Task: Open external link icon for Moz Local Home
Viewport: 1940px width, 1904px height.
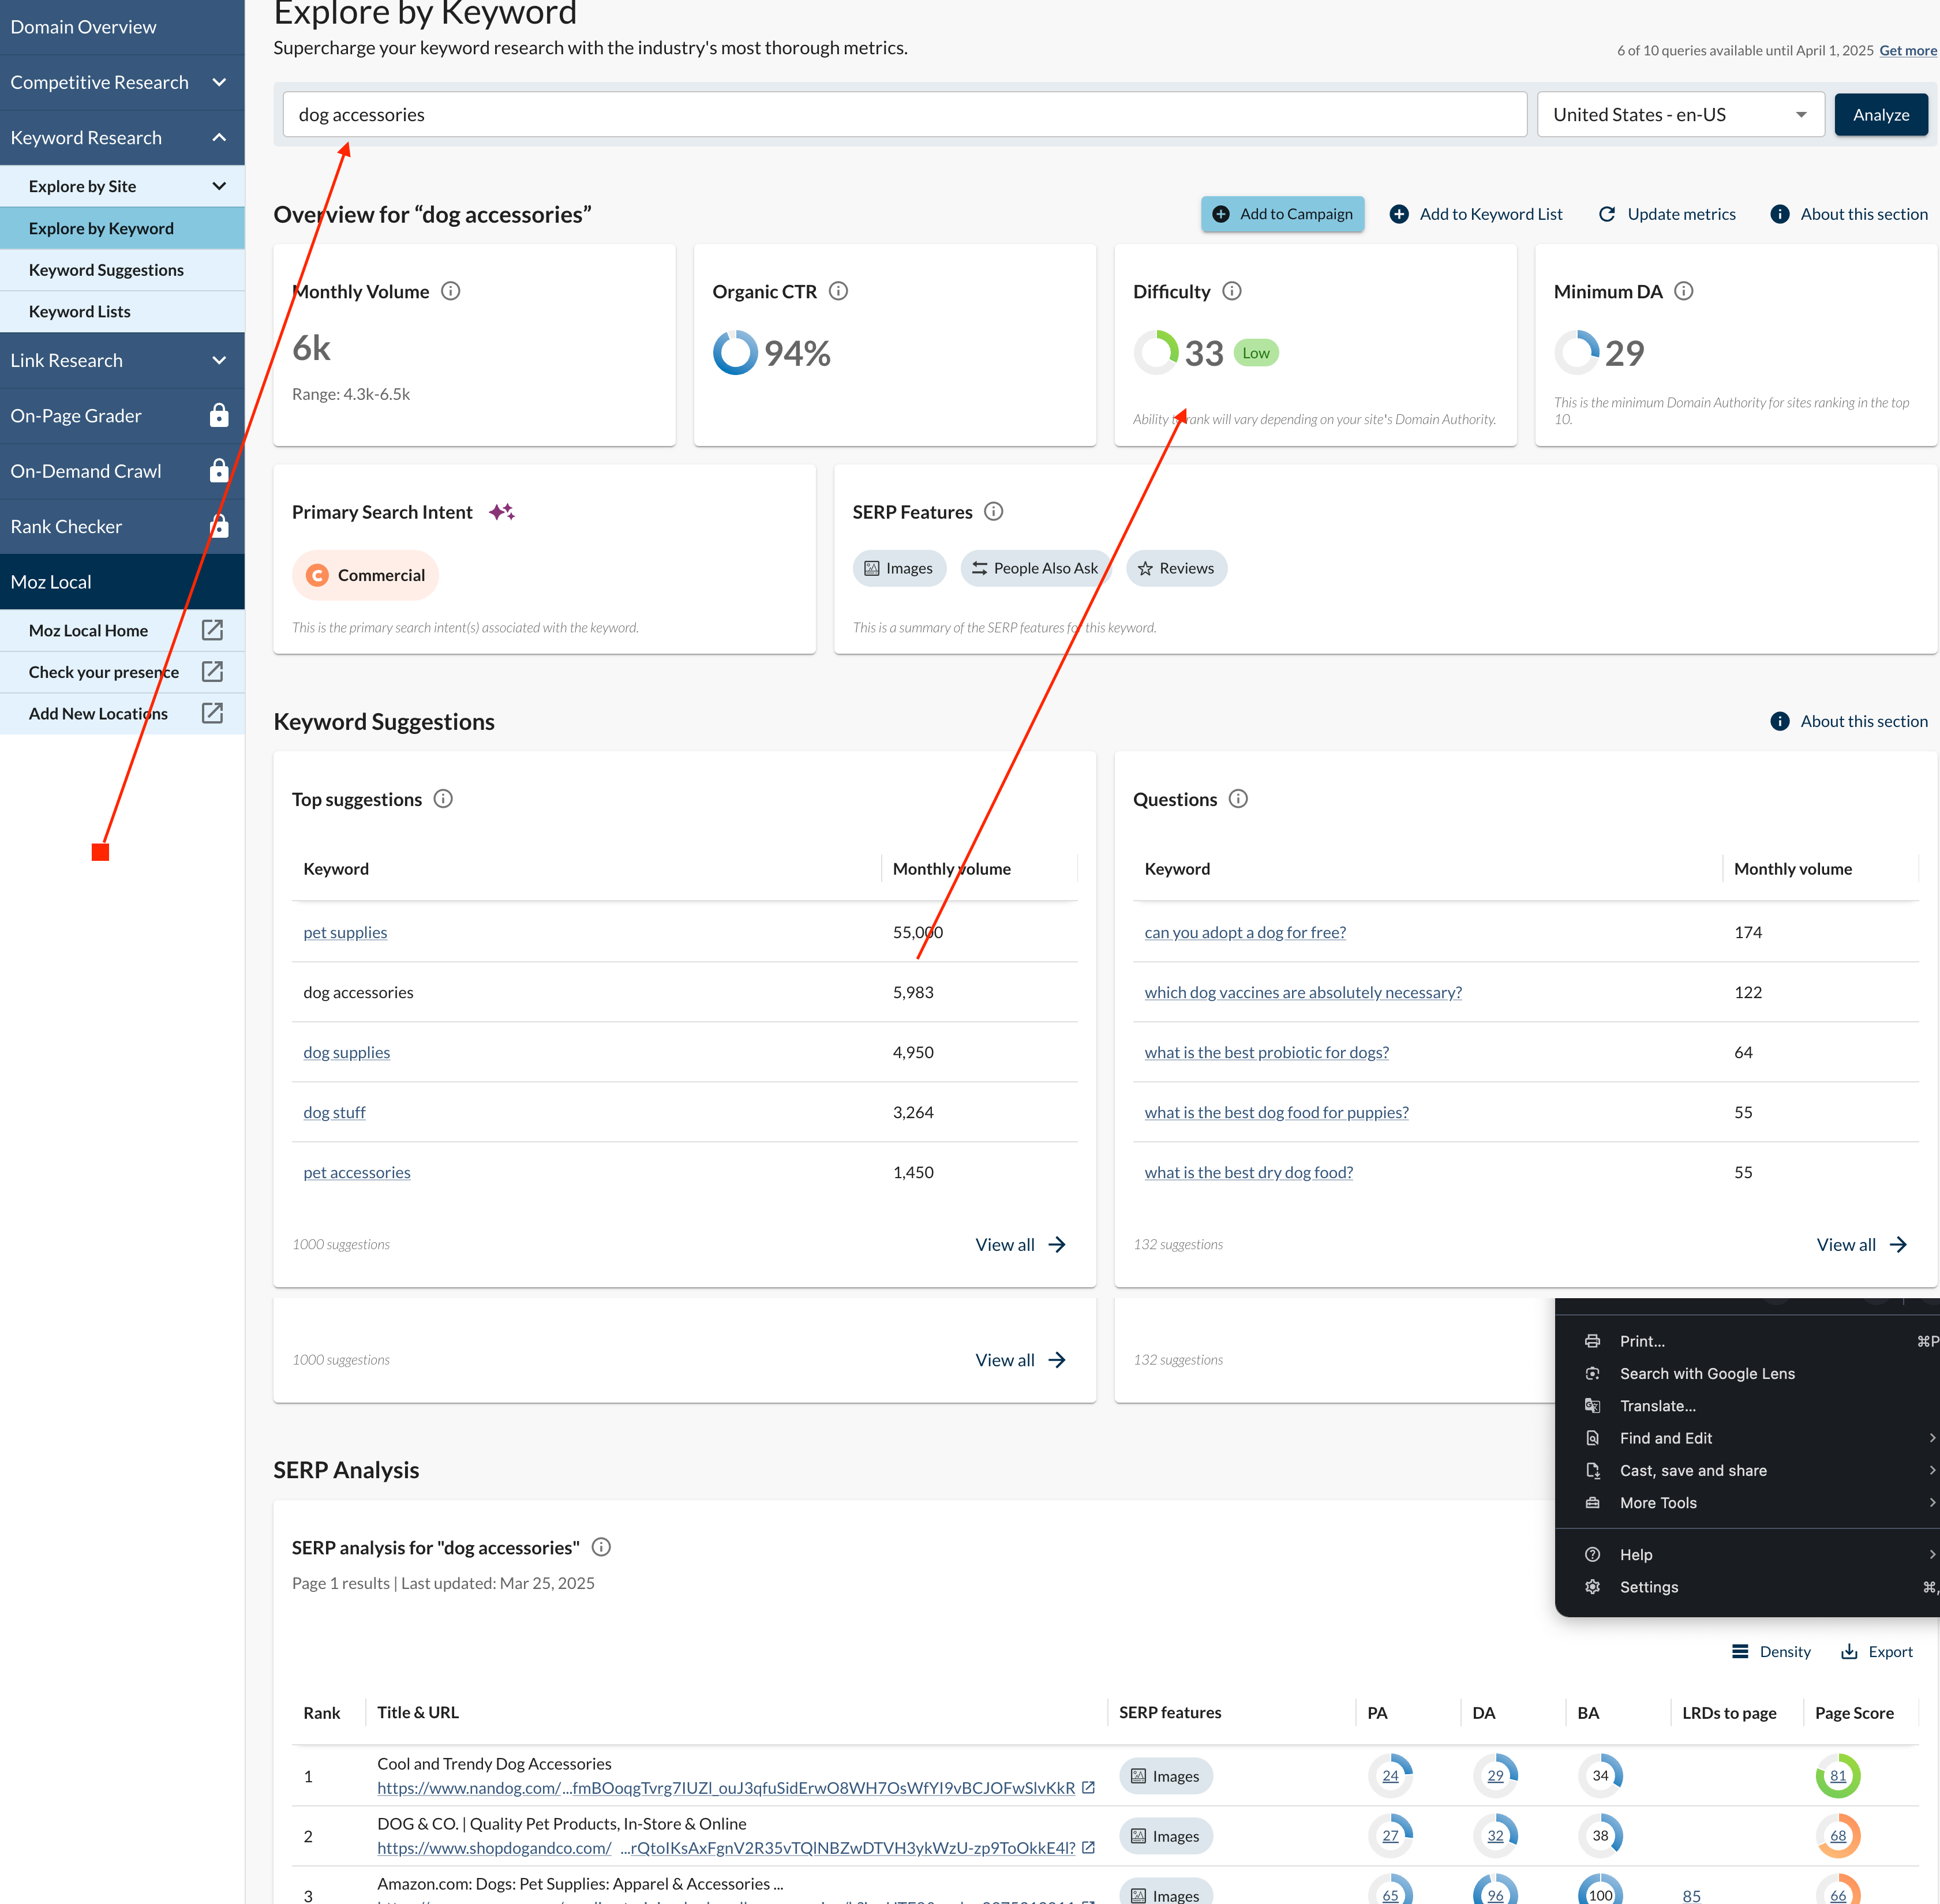Action: 212,630
